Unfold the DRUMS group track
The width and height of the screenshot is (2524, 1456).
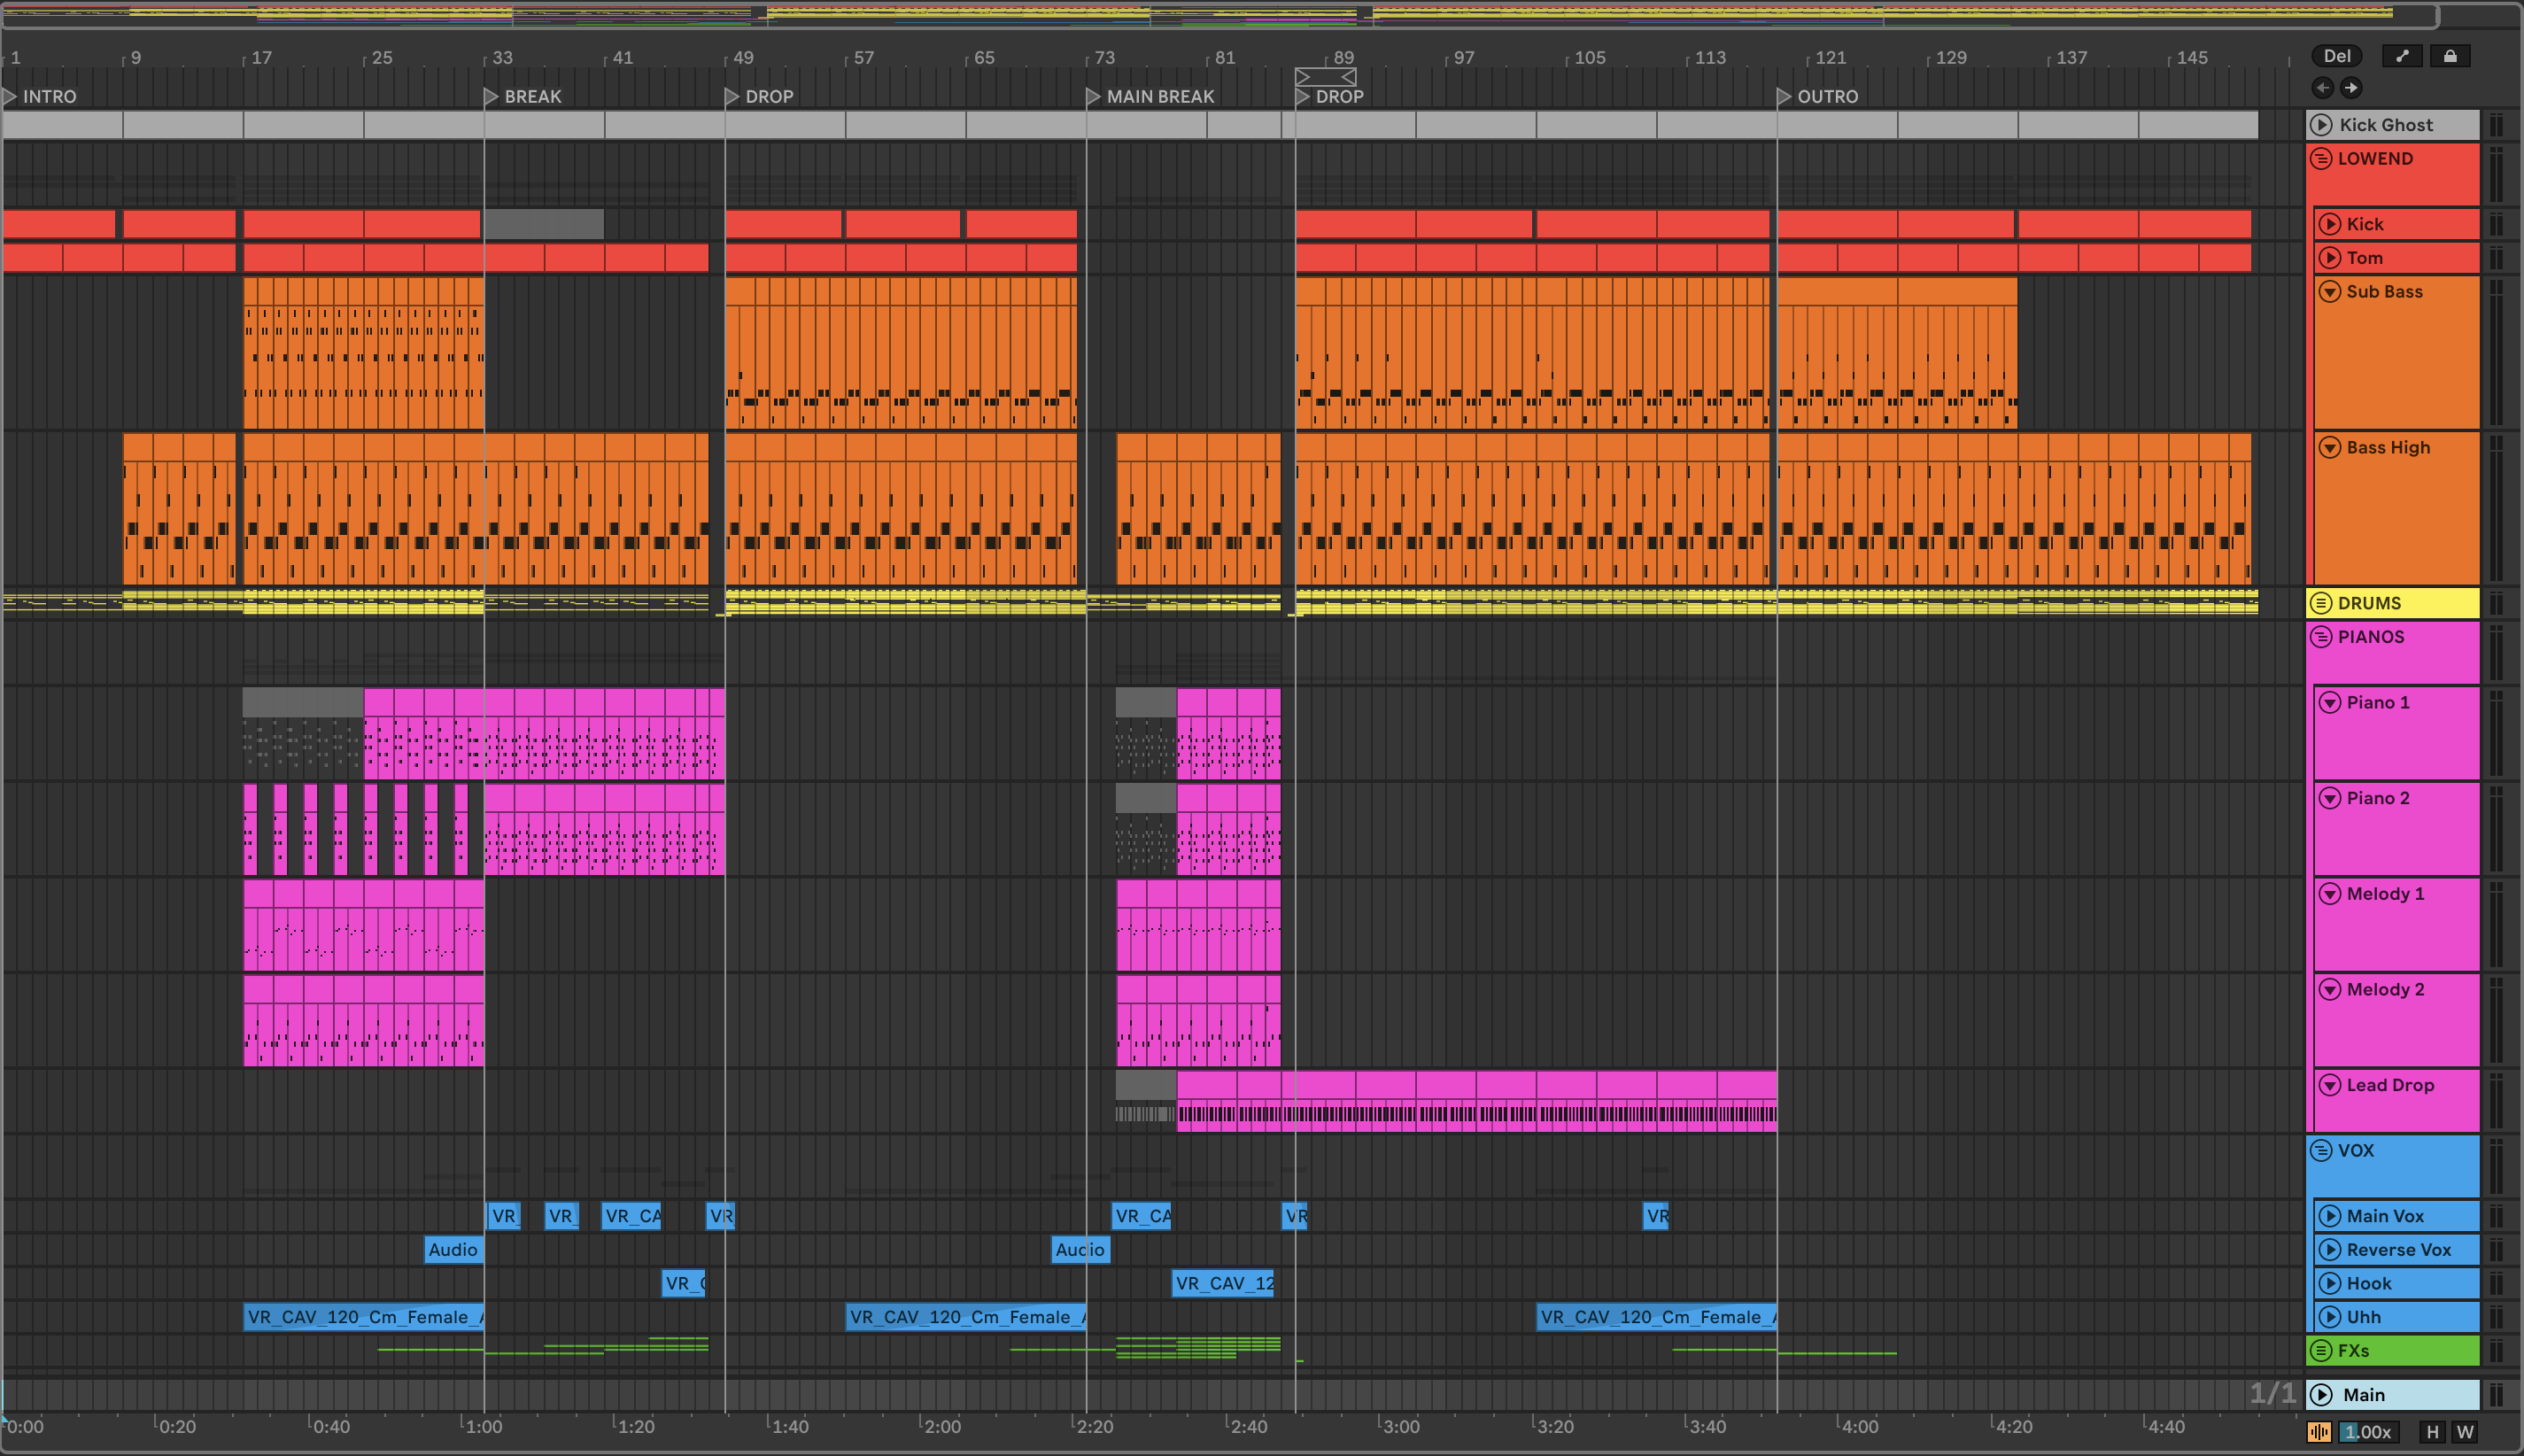tap(2322, 603)
